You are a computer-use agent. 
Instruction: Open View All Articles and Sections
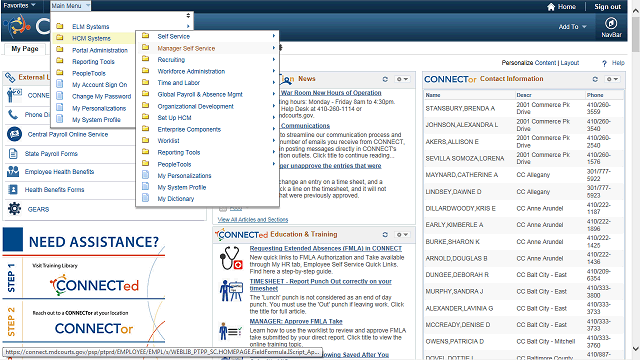point(253,220)
